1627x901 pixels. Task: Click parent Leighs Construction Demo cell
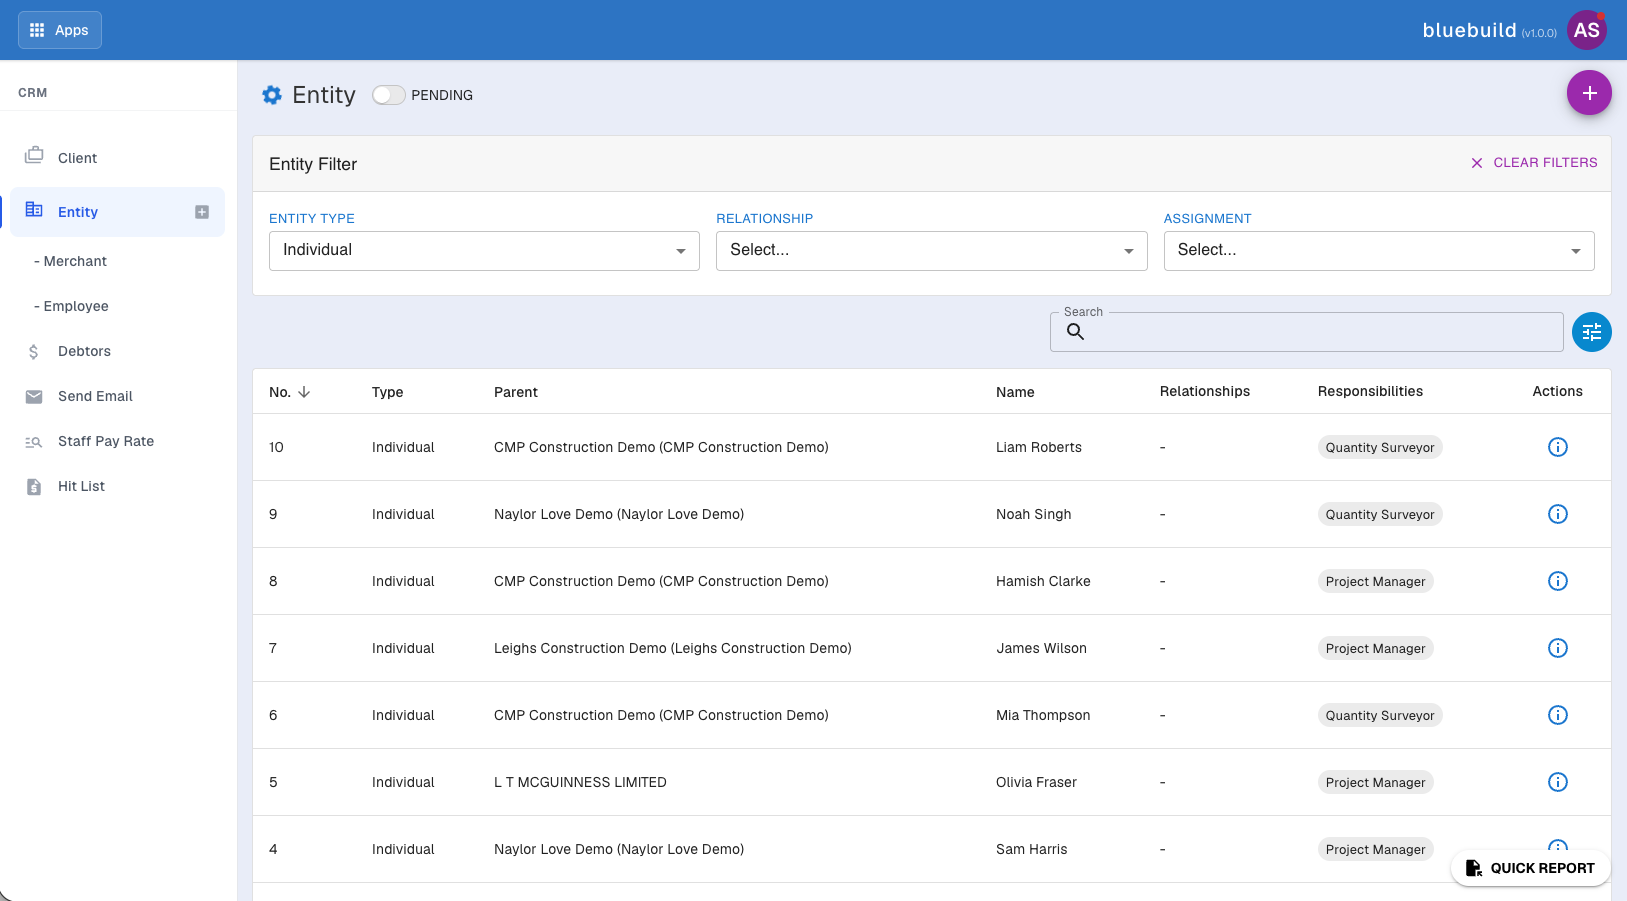[673, 648]
